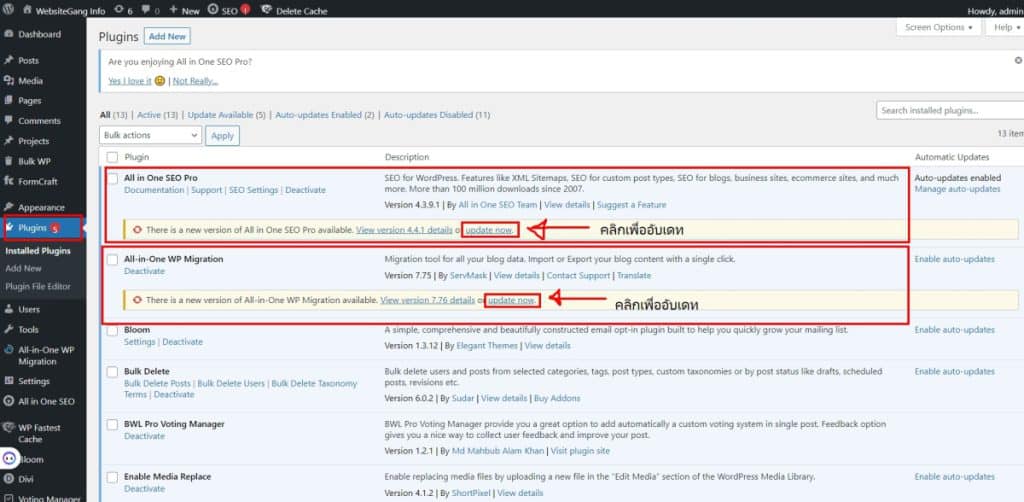Open Installed Plugins submenu item

tap(38, 251)
